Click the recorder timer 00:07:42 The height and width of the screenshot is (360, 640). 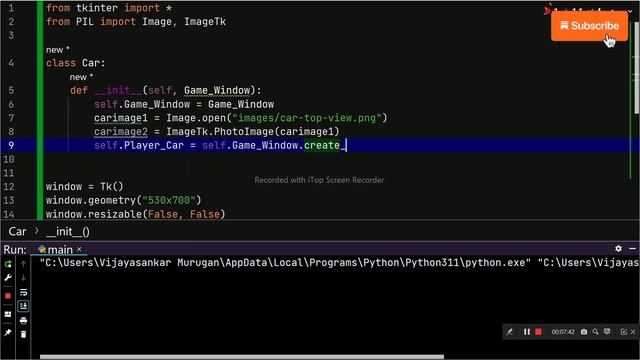coord(563,332)
